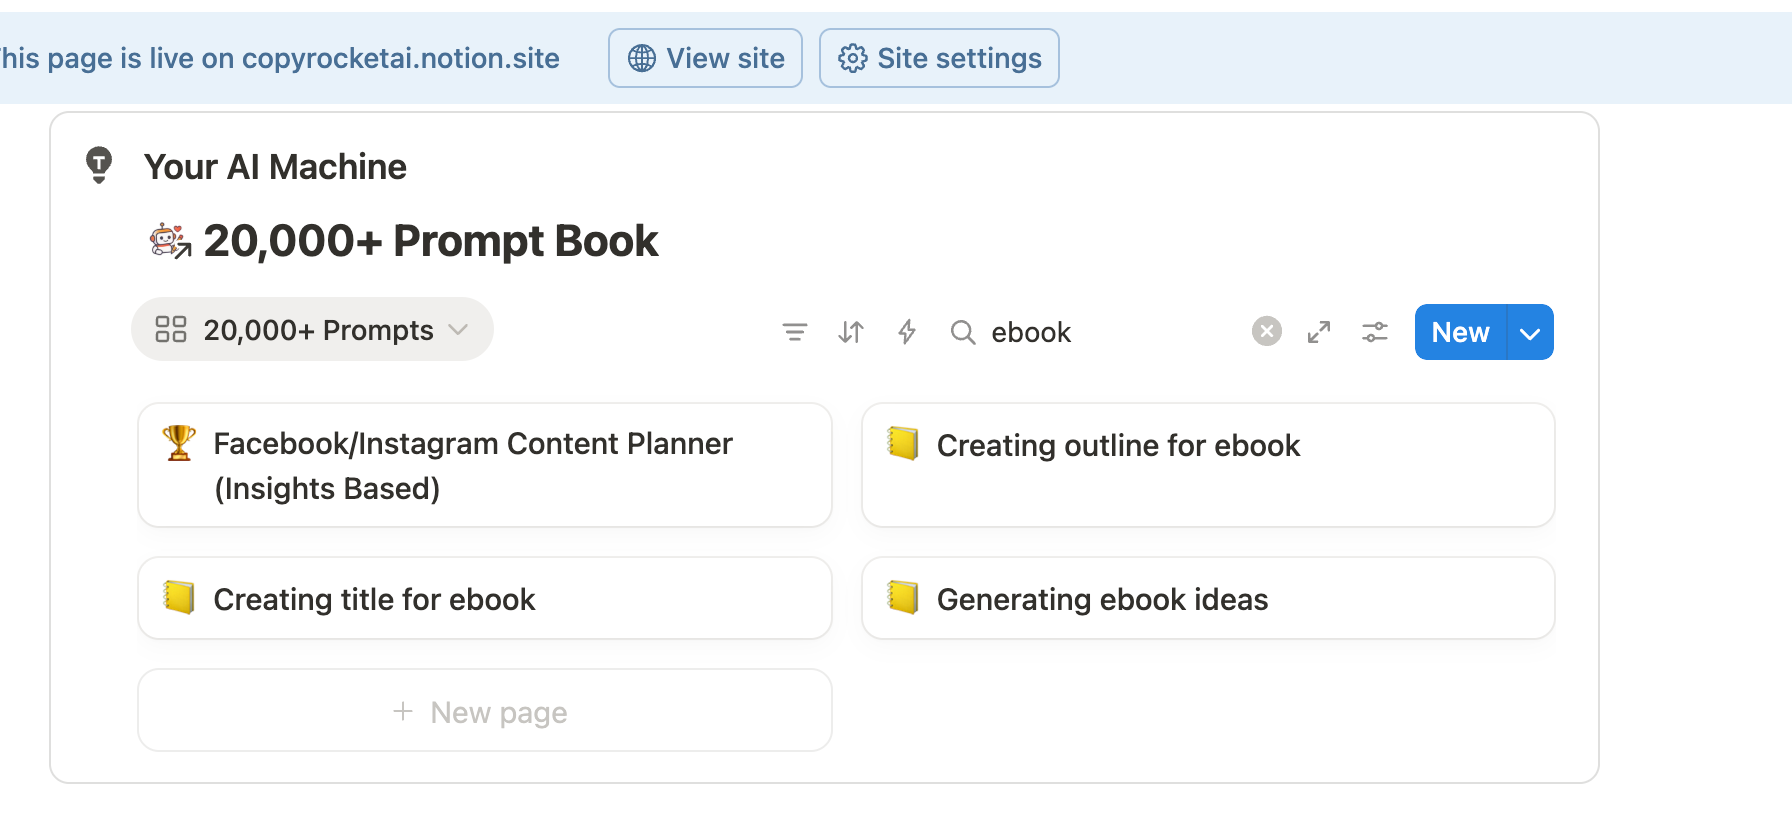
Task: Open the sort arrows icon
Action: 851,332
